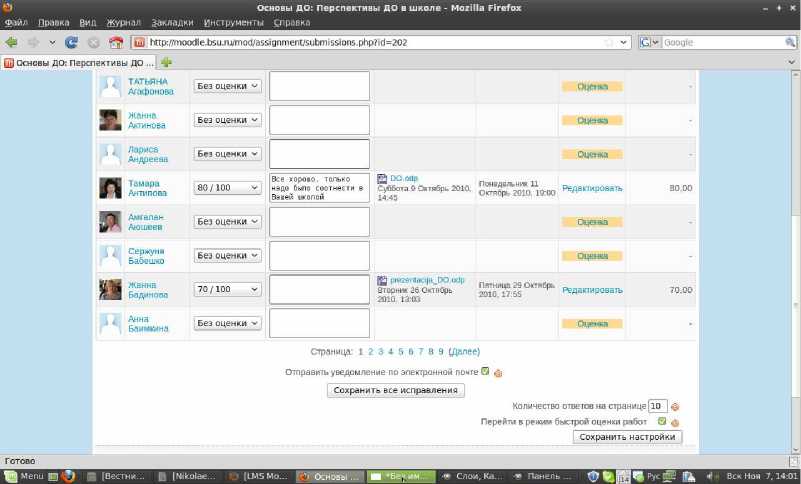Open the Закладки menu
This screenshot has height=484, width=801.
pyautogui.click(x=173, y=22)
